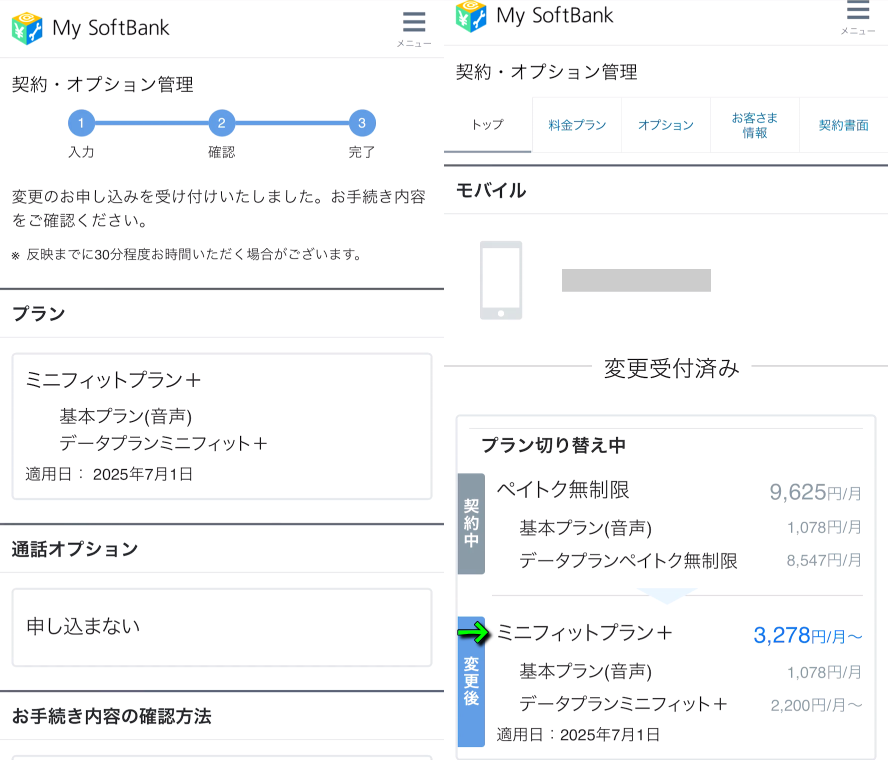This screenshot has width=888, height=760.
Task: Click the プラン切り替え中 heading
Action: tap(553, 445)
